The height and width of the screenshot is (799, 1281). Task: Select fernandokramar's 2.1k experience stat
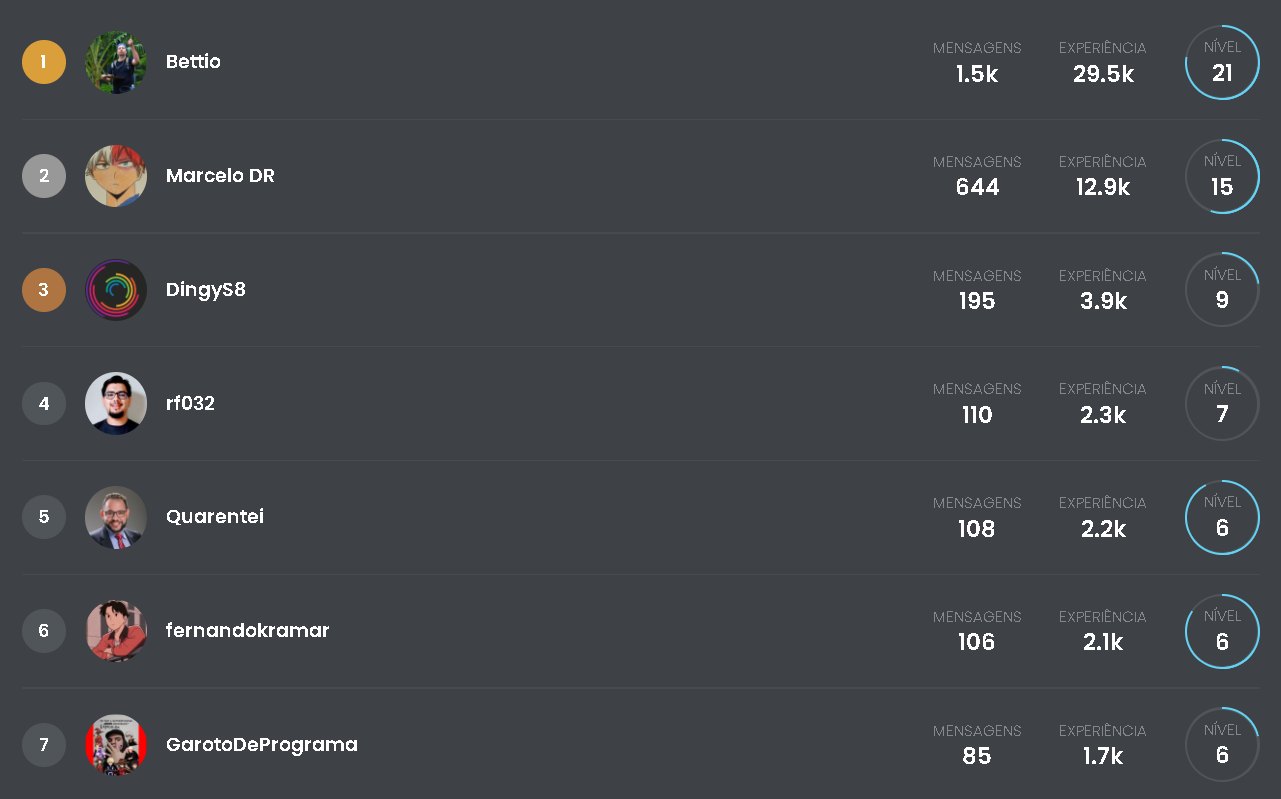1103,642
